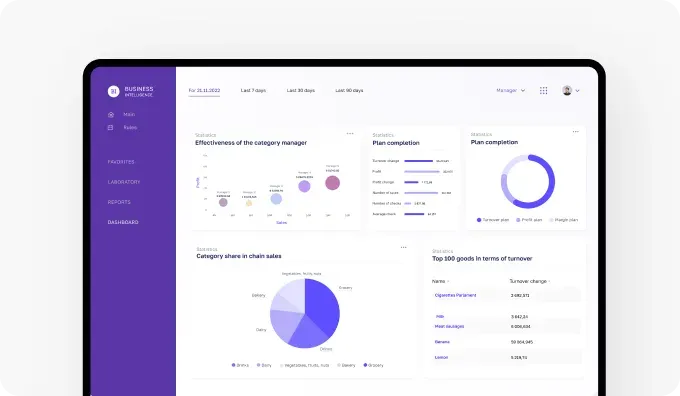Go to Dashboard section

coord(123,222)
